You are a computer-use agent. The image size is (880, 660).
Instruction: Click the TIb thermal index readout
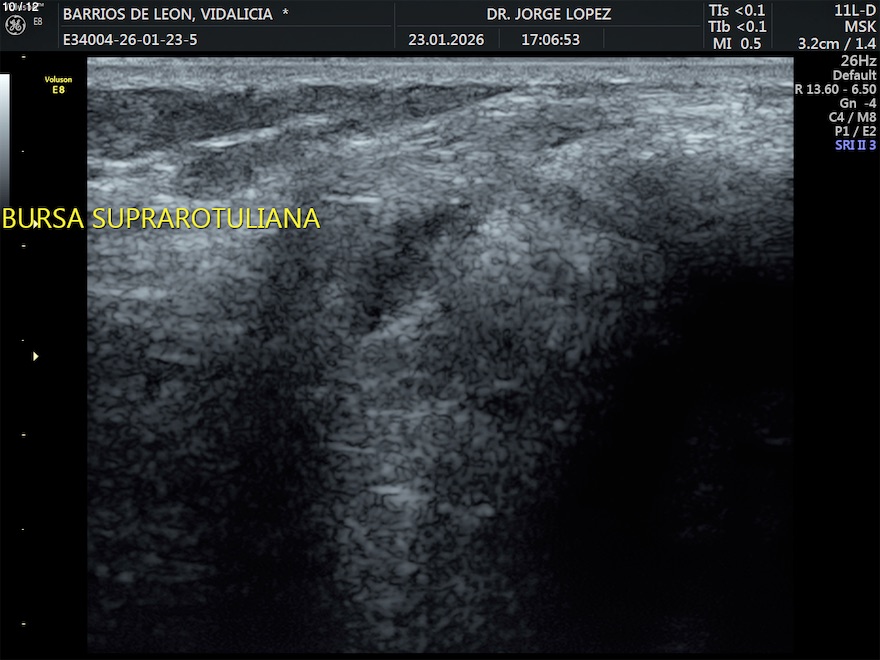[736, 27]
